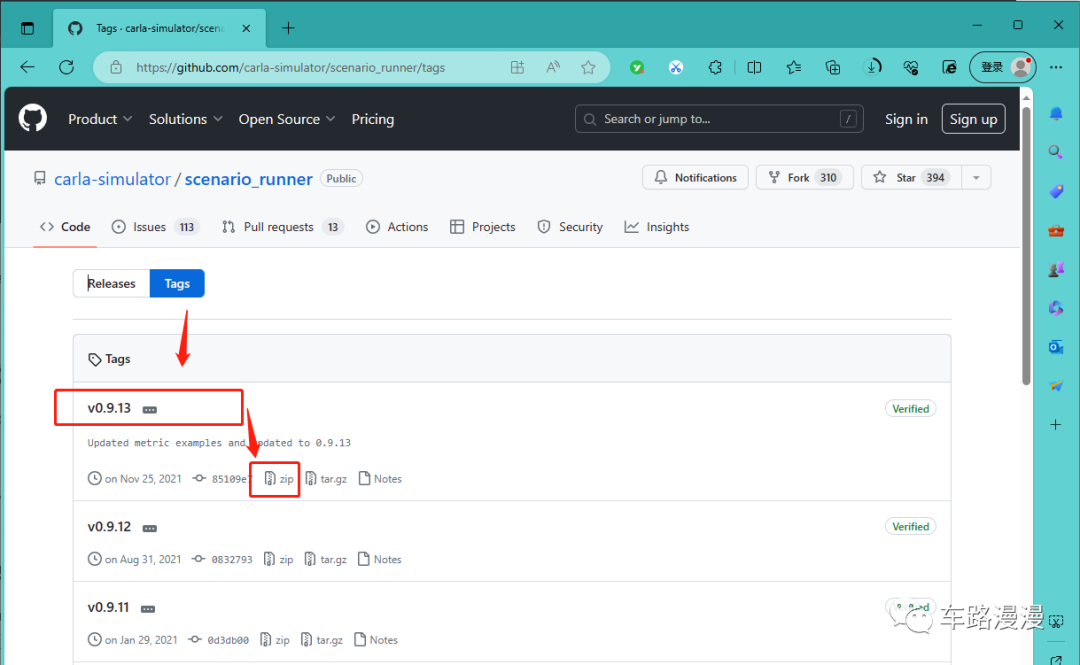Click the page vertical scrollbar thumb
Image resolution: width=1080 pixels, height=665 pixels.
(1026, 245)
